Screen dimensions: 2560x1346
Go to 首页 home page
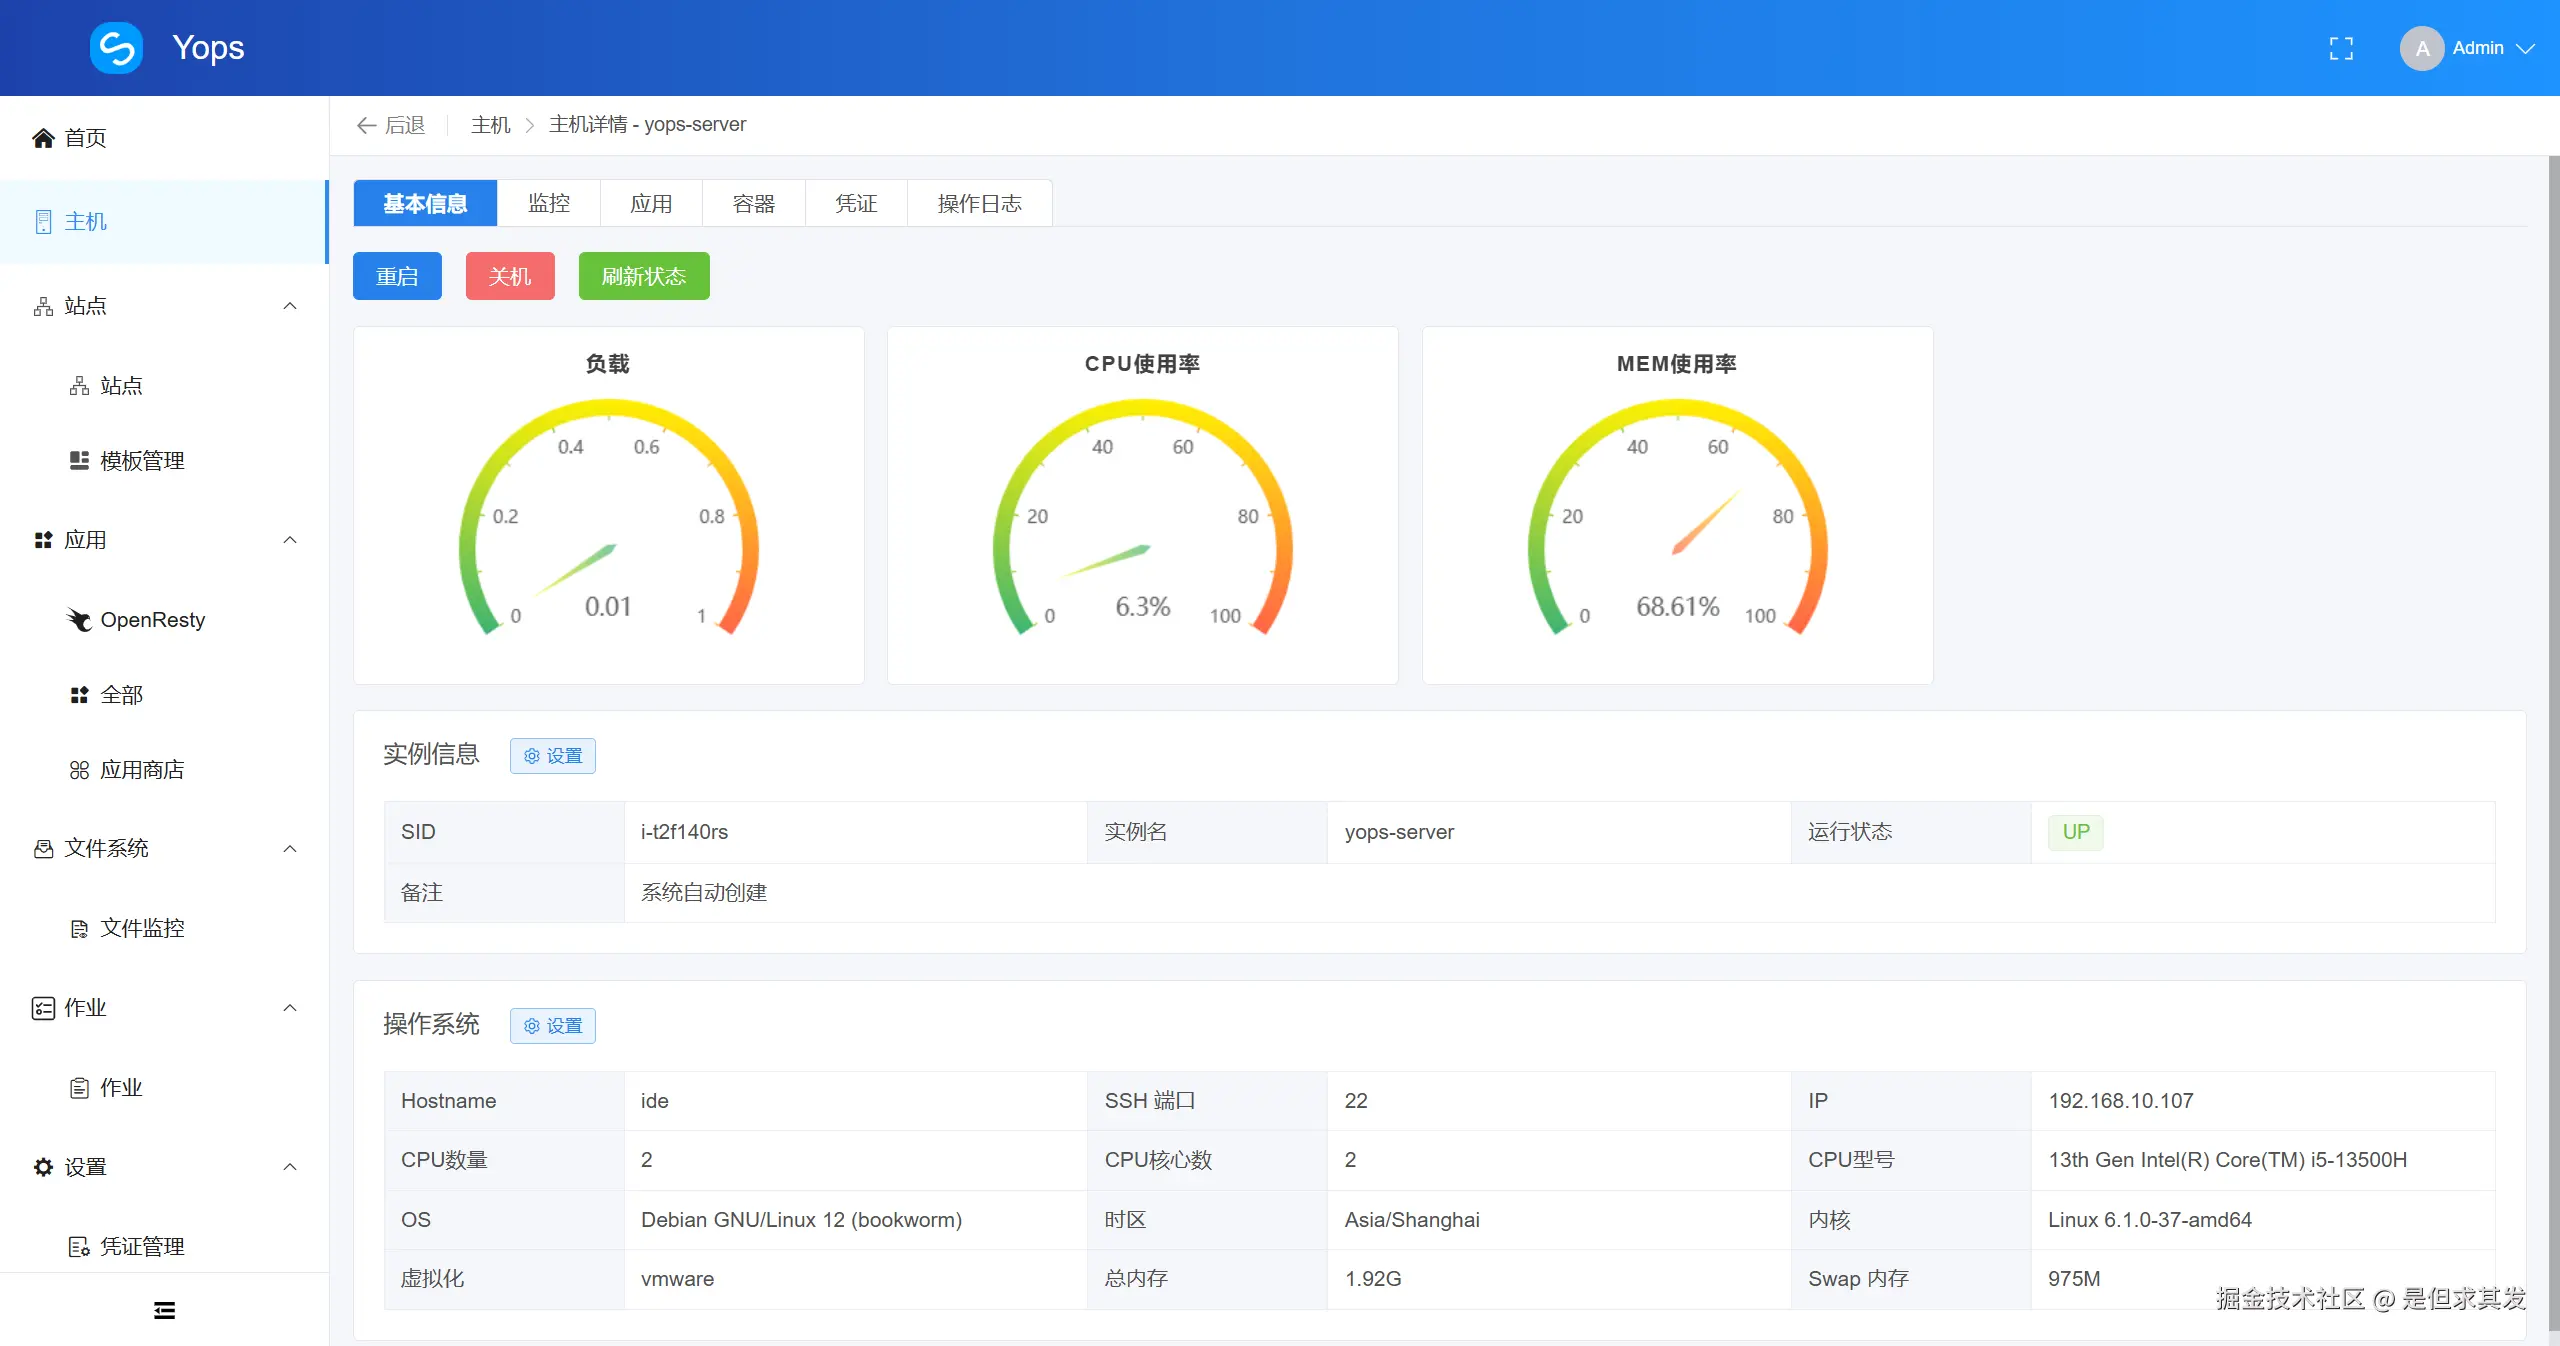pos(84,138)
